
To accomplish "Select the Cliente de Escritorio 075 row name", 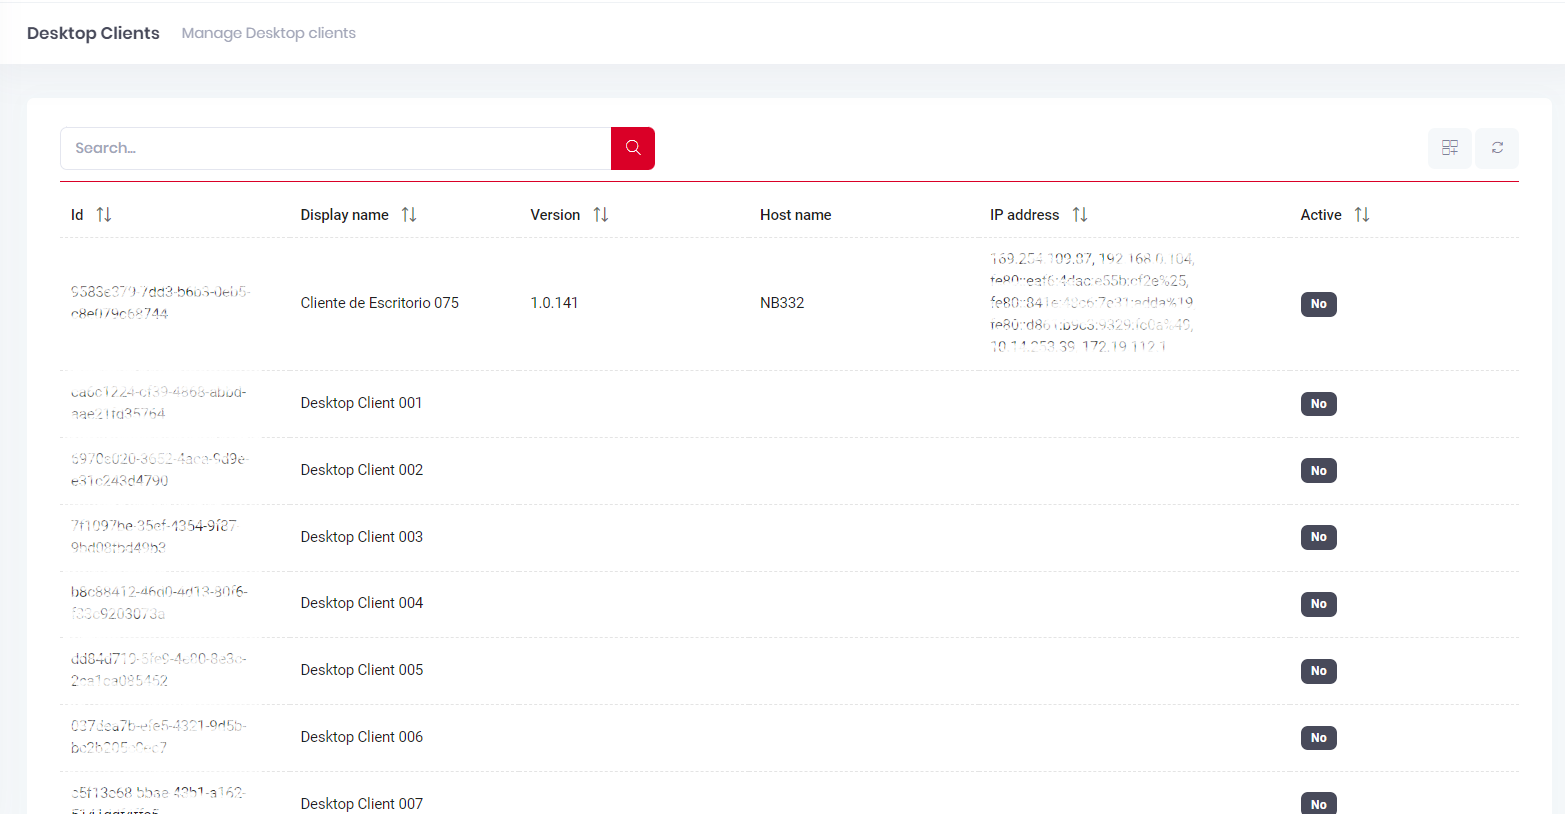I will click(x=380, y=303).
